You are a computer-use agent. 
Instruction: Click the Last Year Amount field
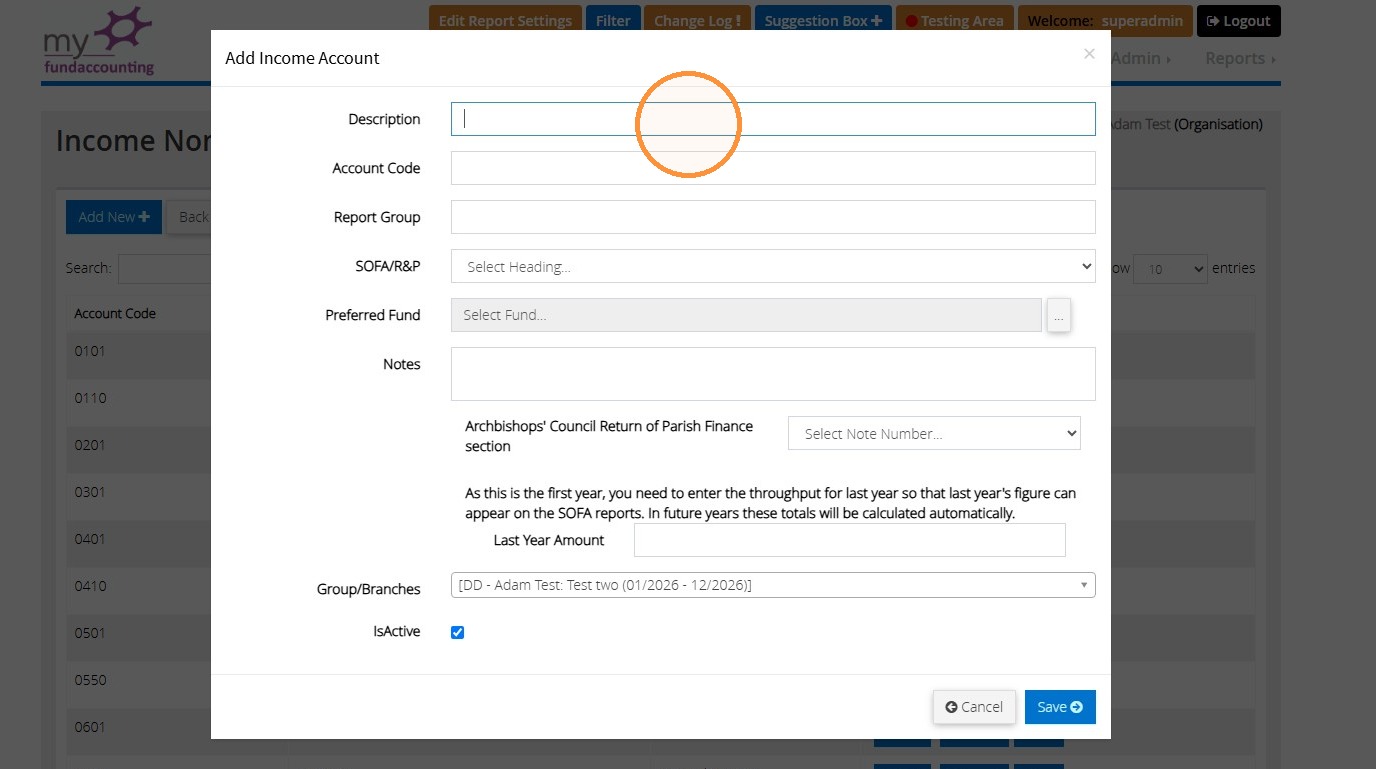[850, 540]
